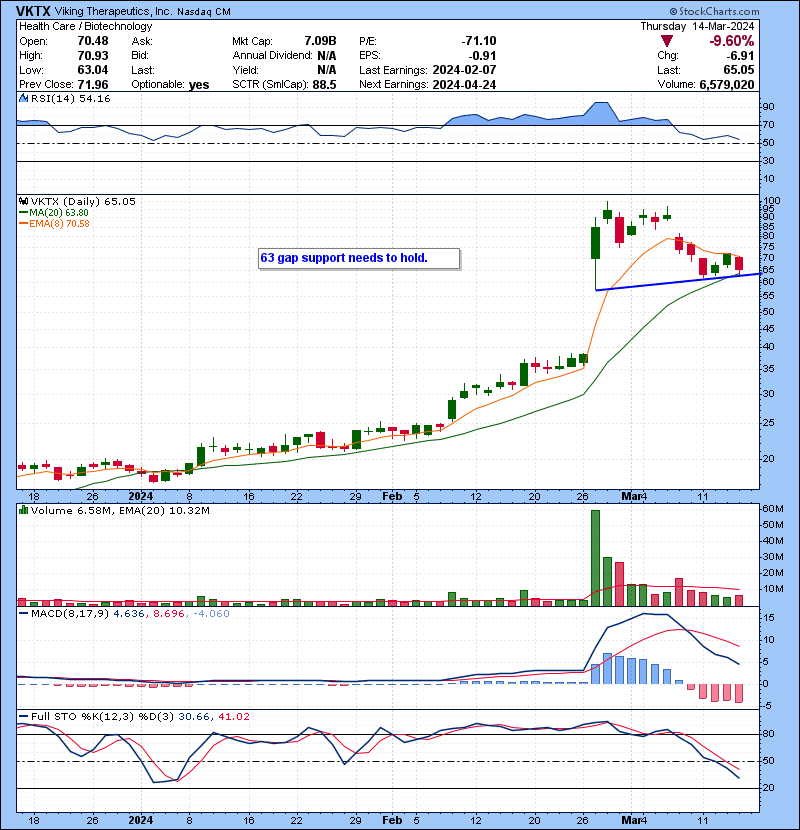The width and height of the screenshot is (800, 830).
Task: Click the Chg value -6.91
Action: click(739, 56)
